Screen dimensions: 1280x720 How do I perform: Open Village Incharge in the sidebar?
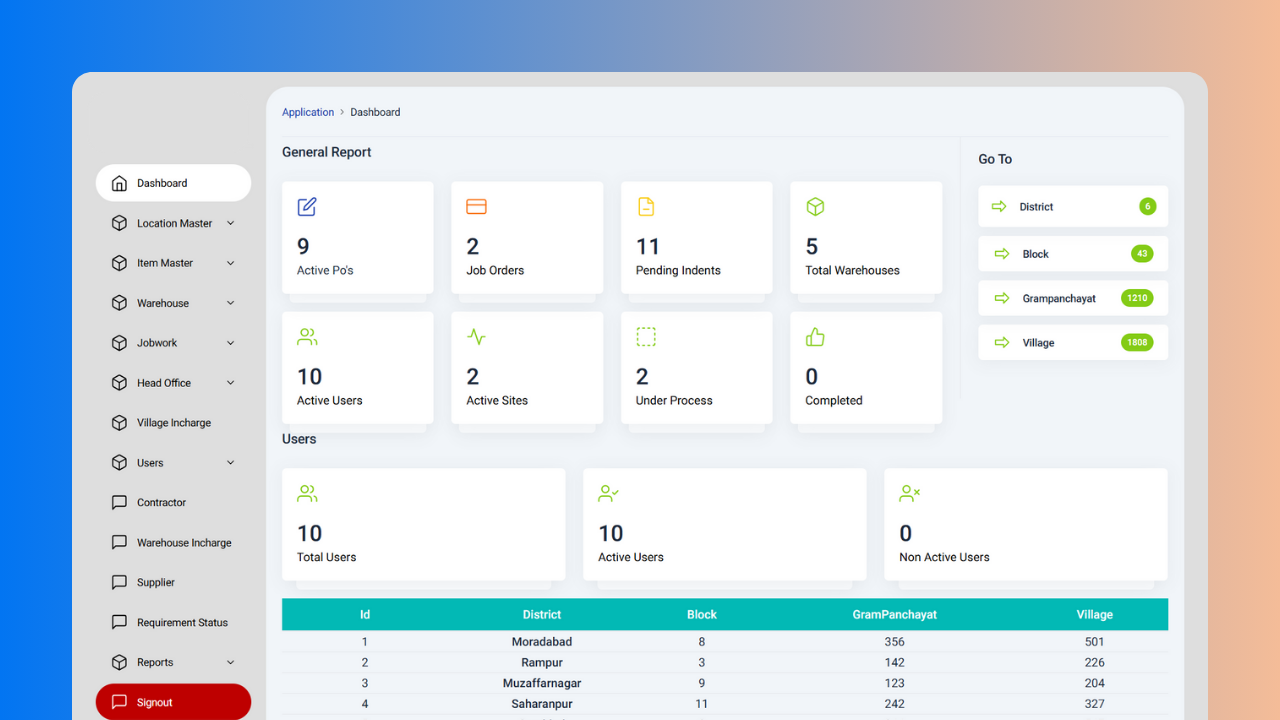point(173,423)
